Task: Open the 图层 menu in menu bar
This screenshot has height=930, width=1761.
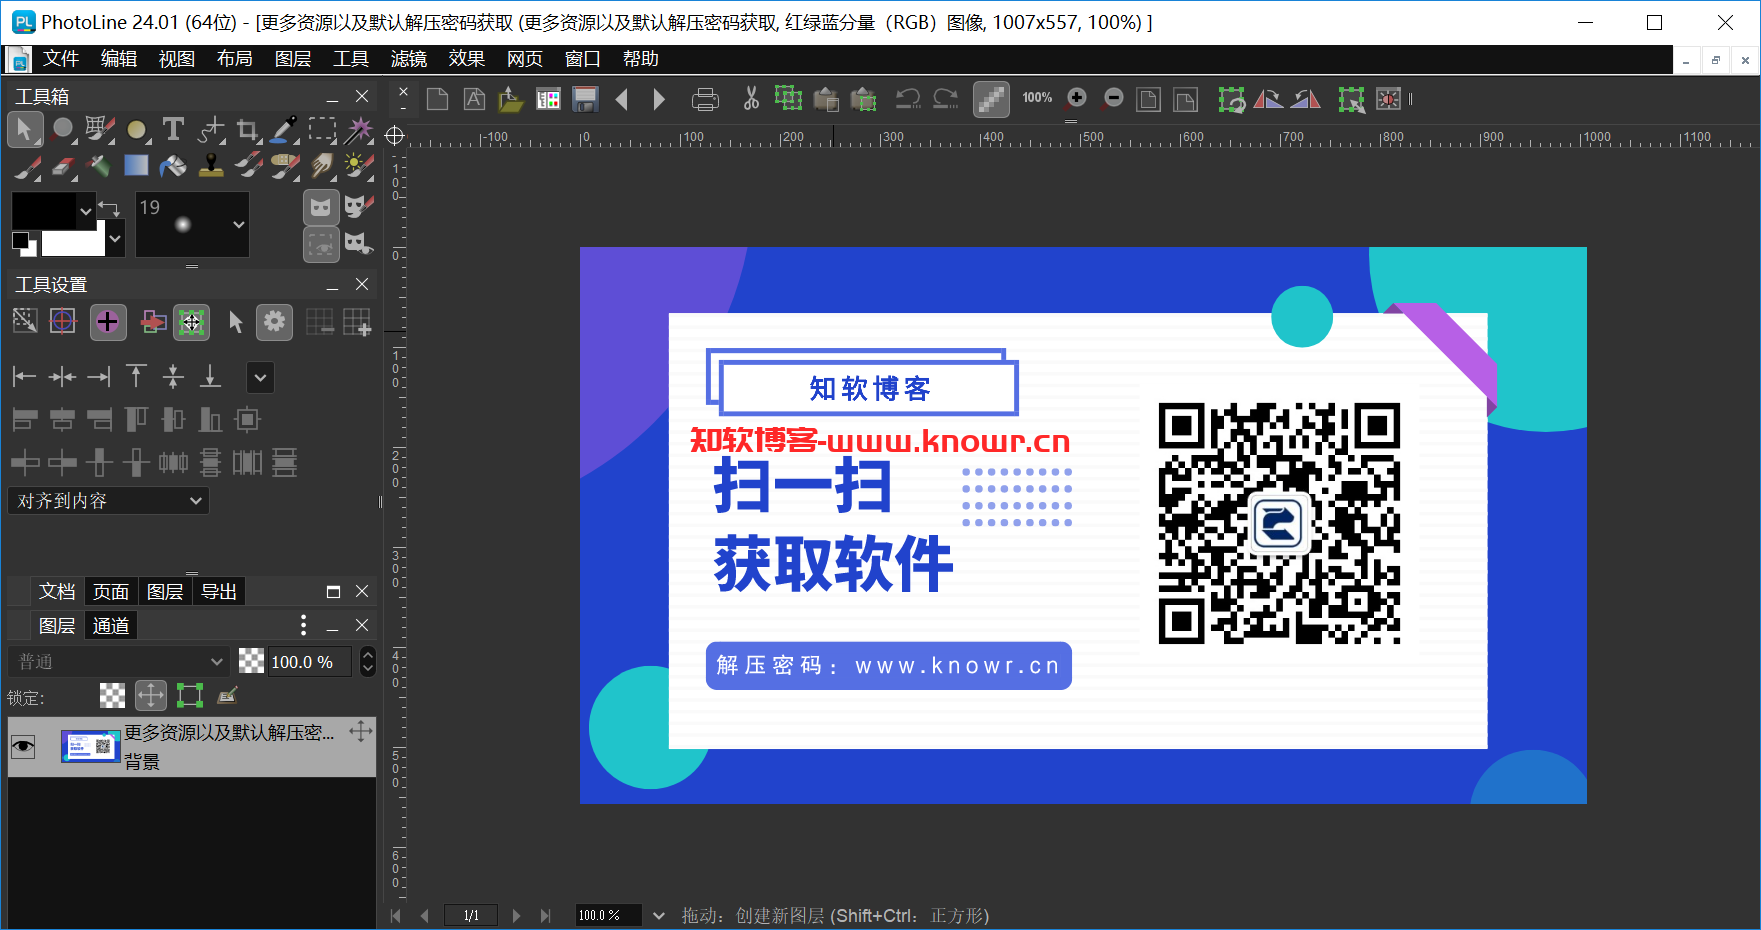Action: point(293,59)
